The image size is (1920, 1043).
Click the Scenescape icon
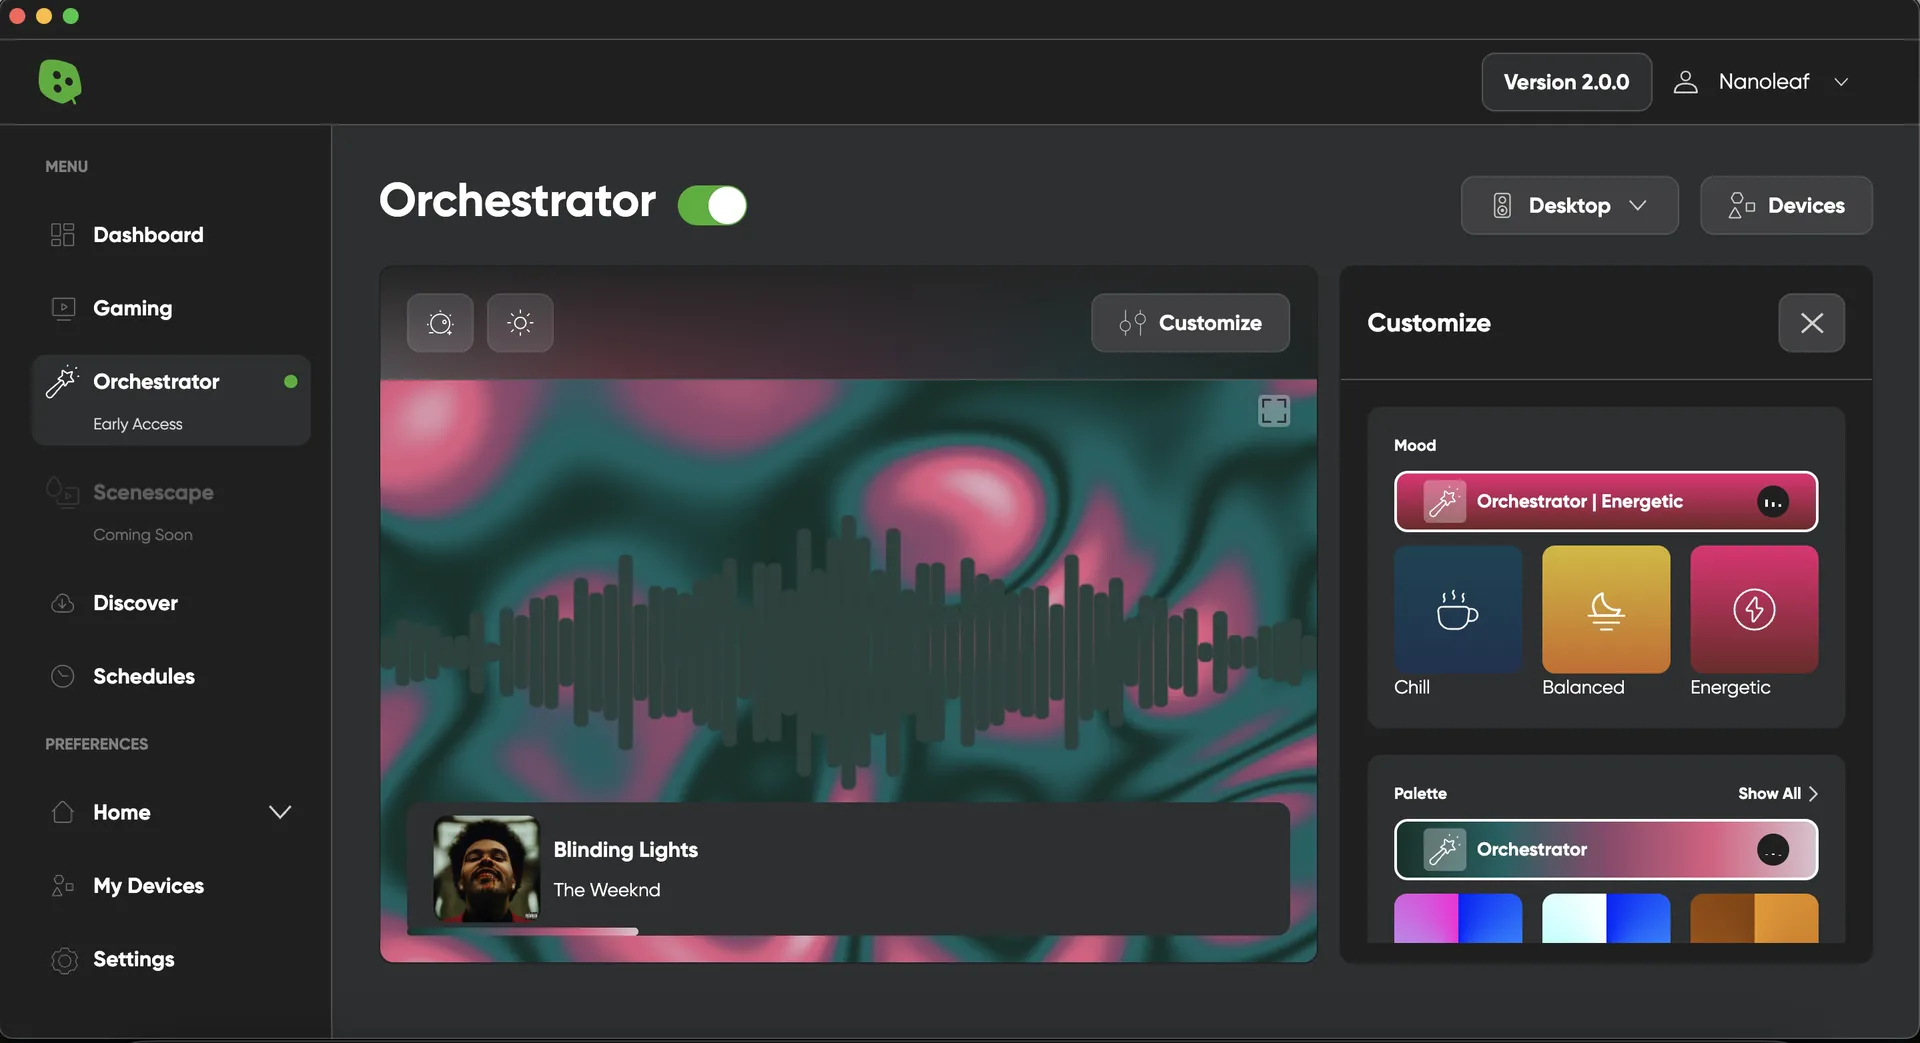coord(62,492)
